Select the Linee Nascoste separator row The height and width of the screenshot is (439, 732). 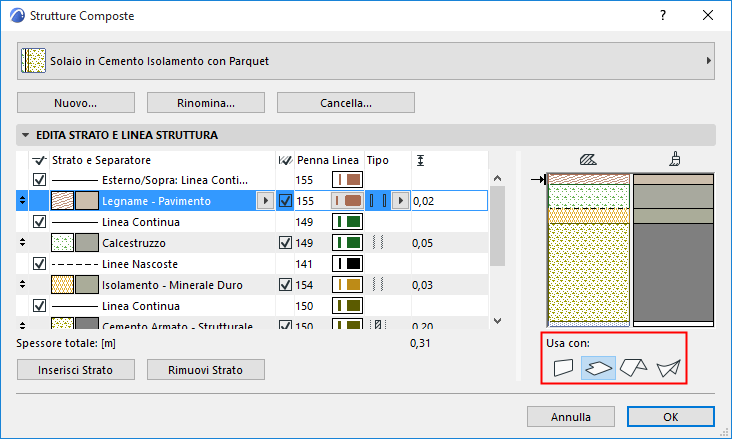252,264
